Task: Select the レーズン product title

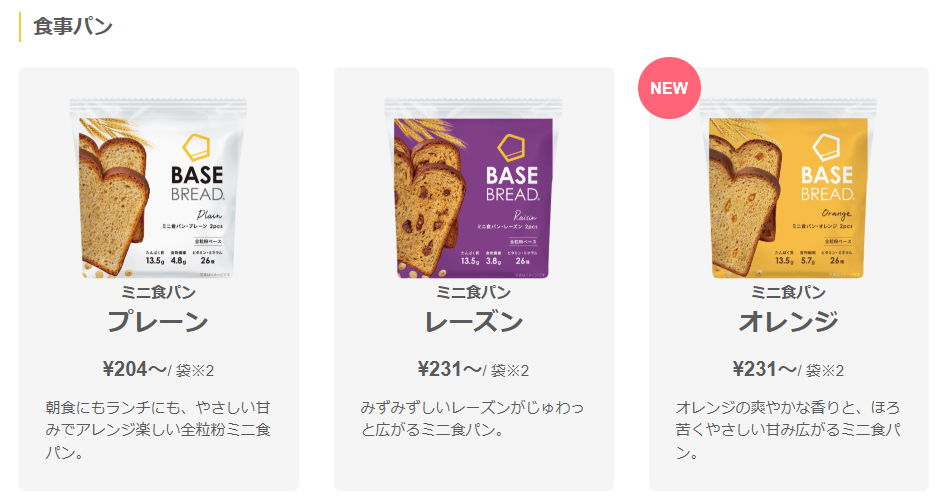Action: point(474,322)
